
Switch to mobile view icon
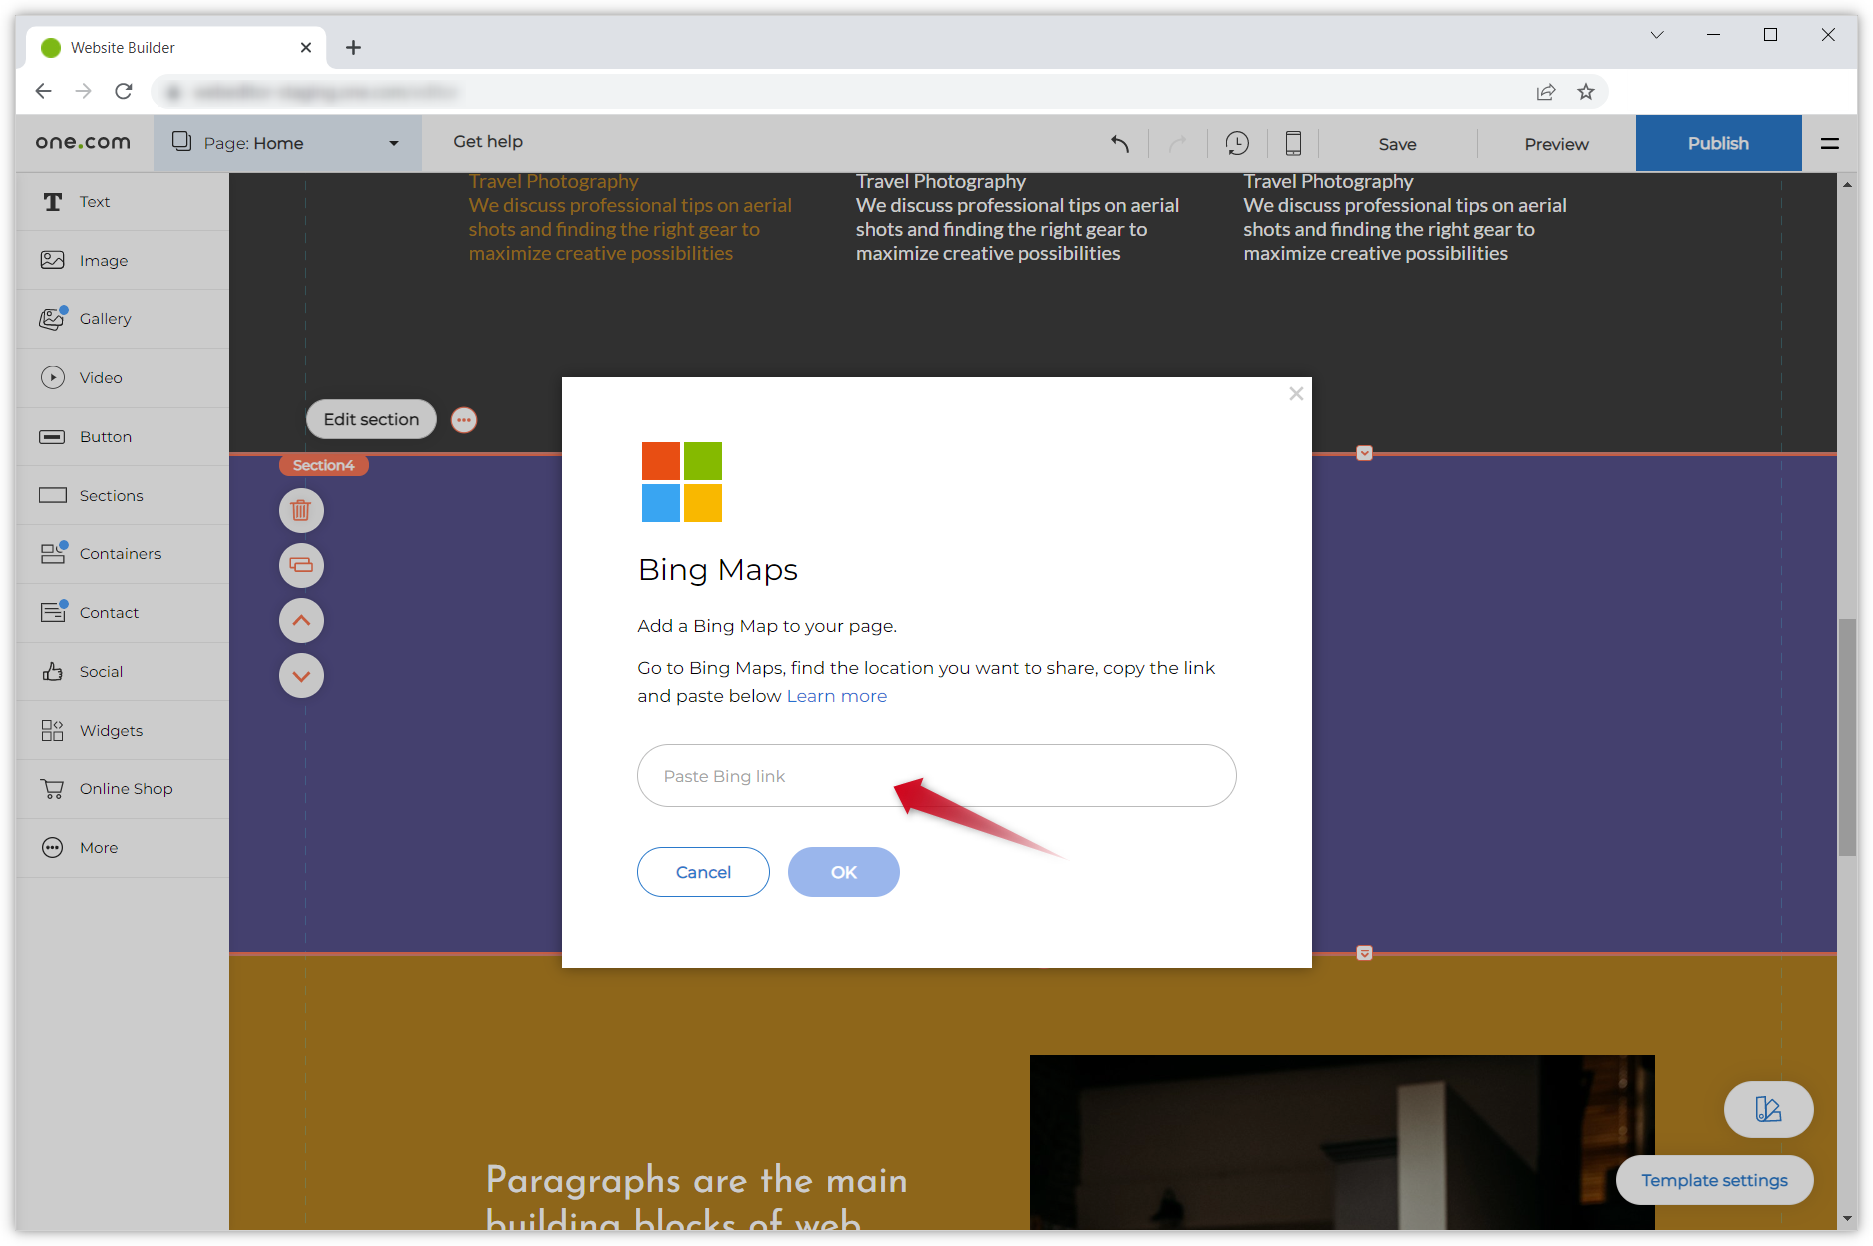[1293, 144]
